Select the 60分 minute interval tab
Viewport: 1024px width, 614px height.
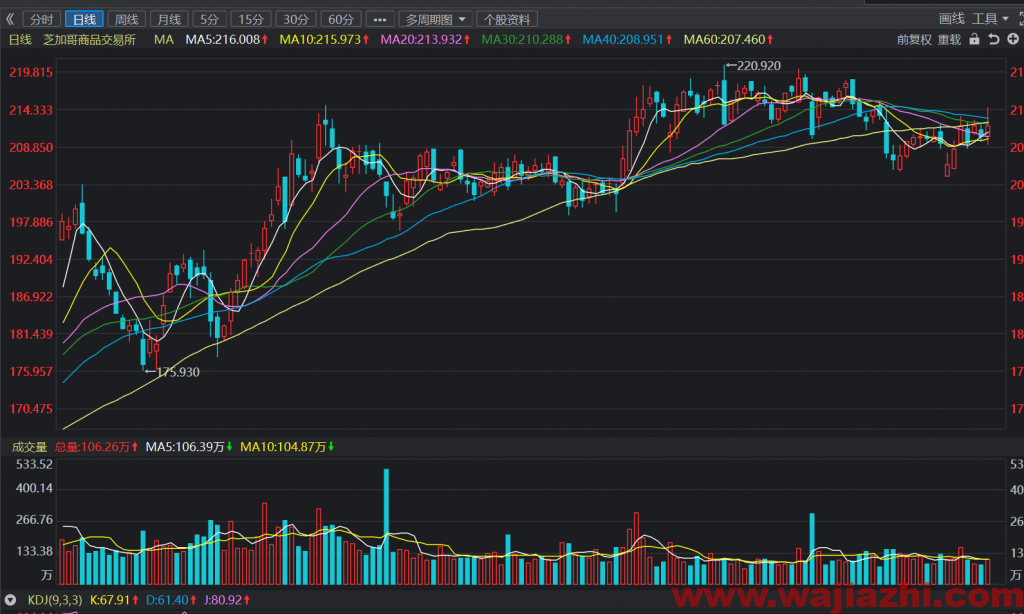tap(341, 19)
